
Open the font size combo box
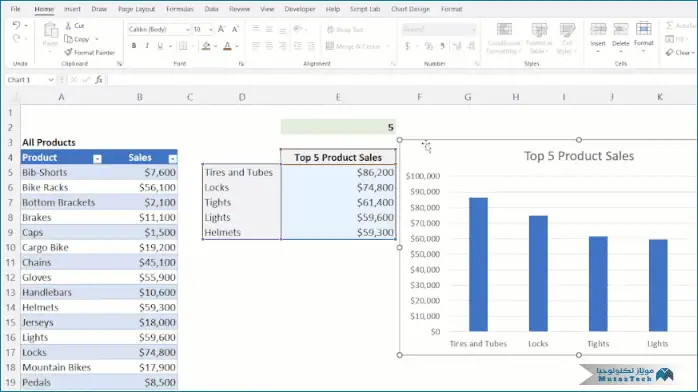(x=203, y=29)
